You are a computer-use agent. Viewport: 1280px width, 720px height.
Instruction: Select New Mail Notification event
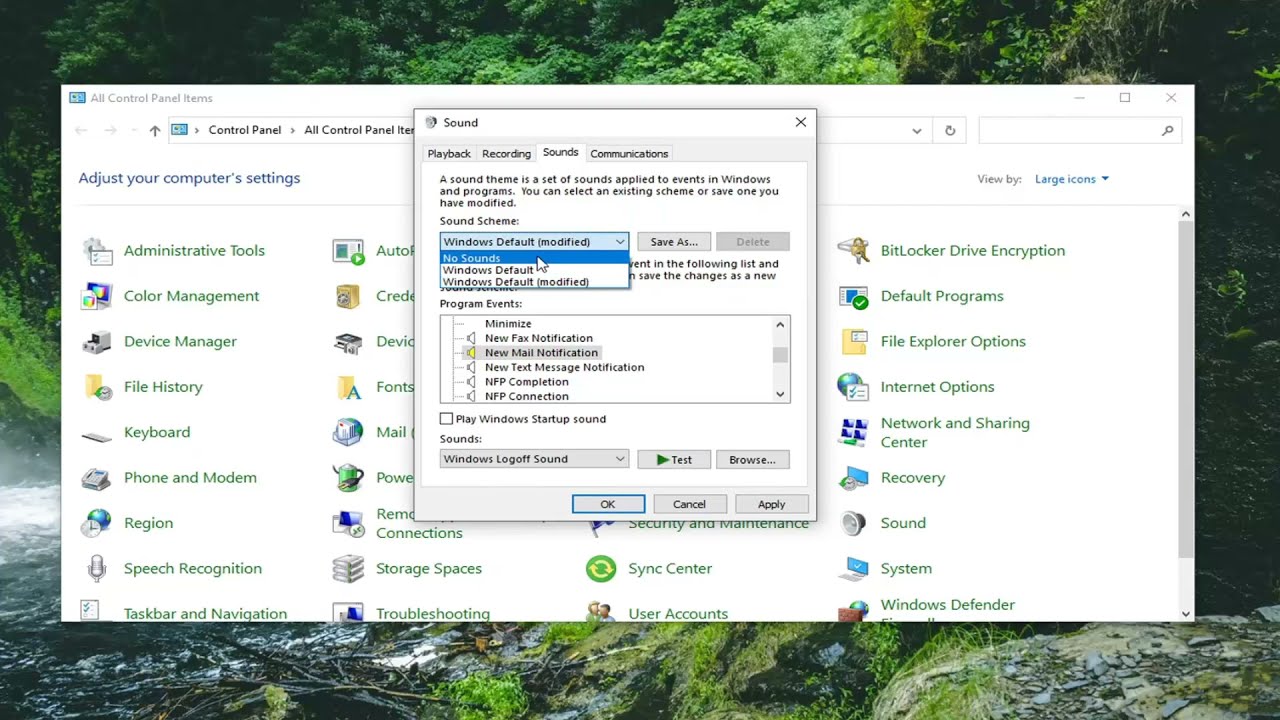[x=541, y=353]
